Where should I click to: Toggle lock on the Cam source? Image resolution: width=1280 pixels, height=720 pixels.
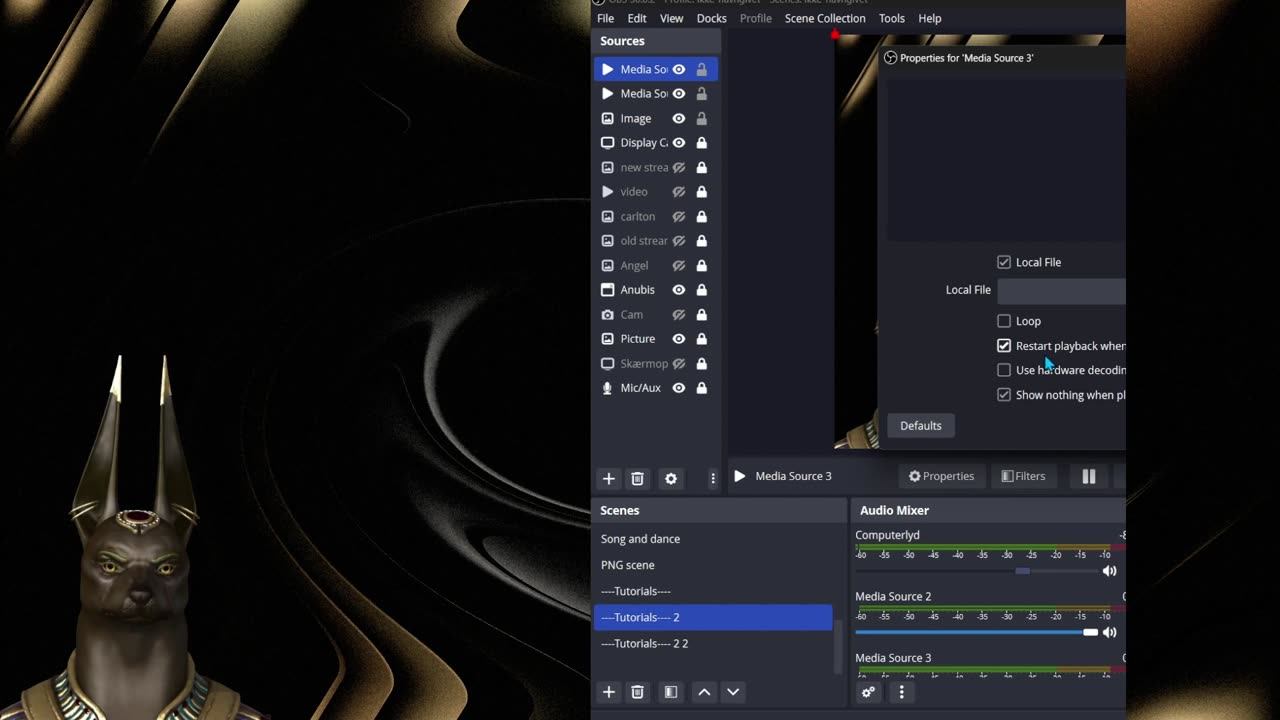701,314
